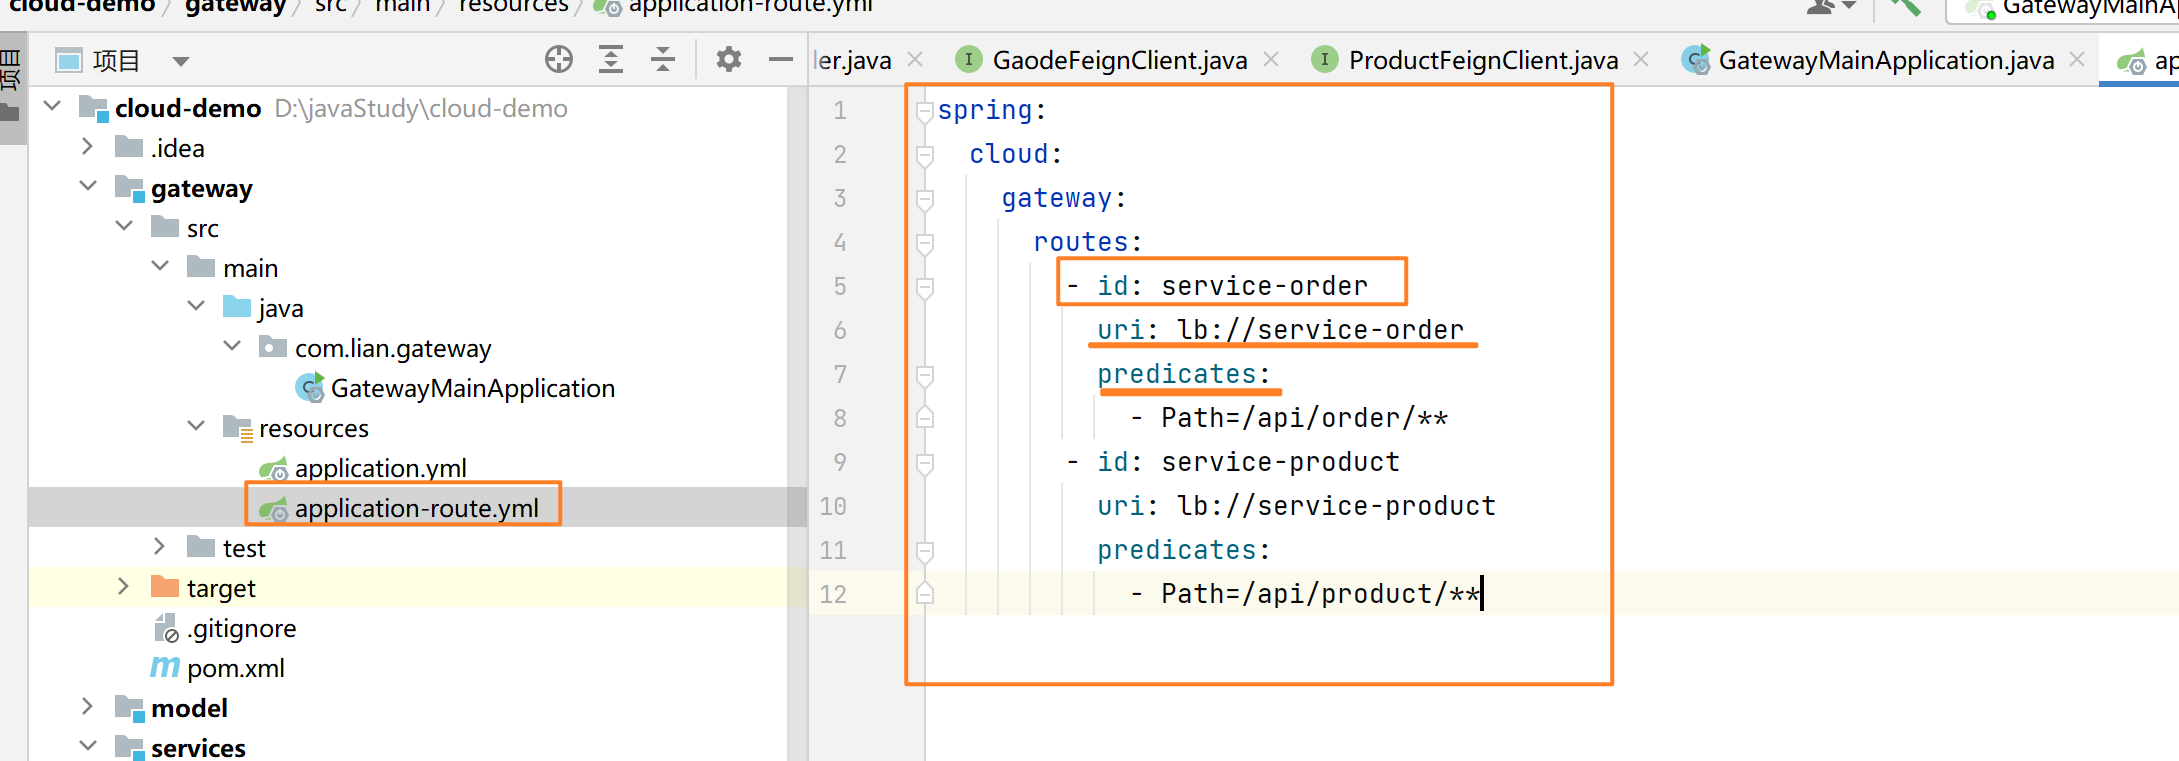Viewport: 2179px width, 761px height.
Task: Close the ler.java tab
Action: click(x=915, y=59)
